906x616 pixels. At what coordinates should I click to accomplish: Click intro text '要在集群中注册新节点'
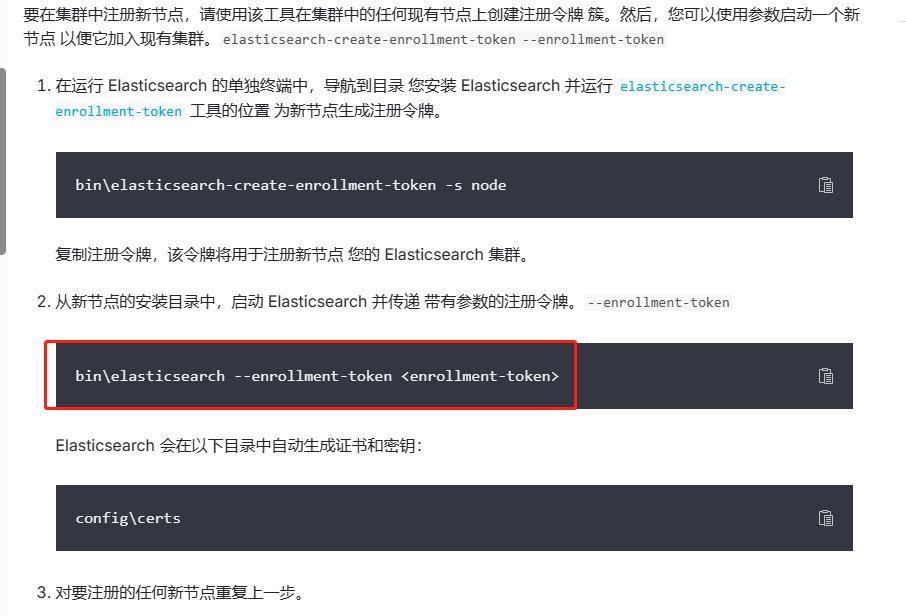tap(103, 15)
